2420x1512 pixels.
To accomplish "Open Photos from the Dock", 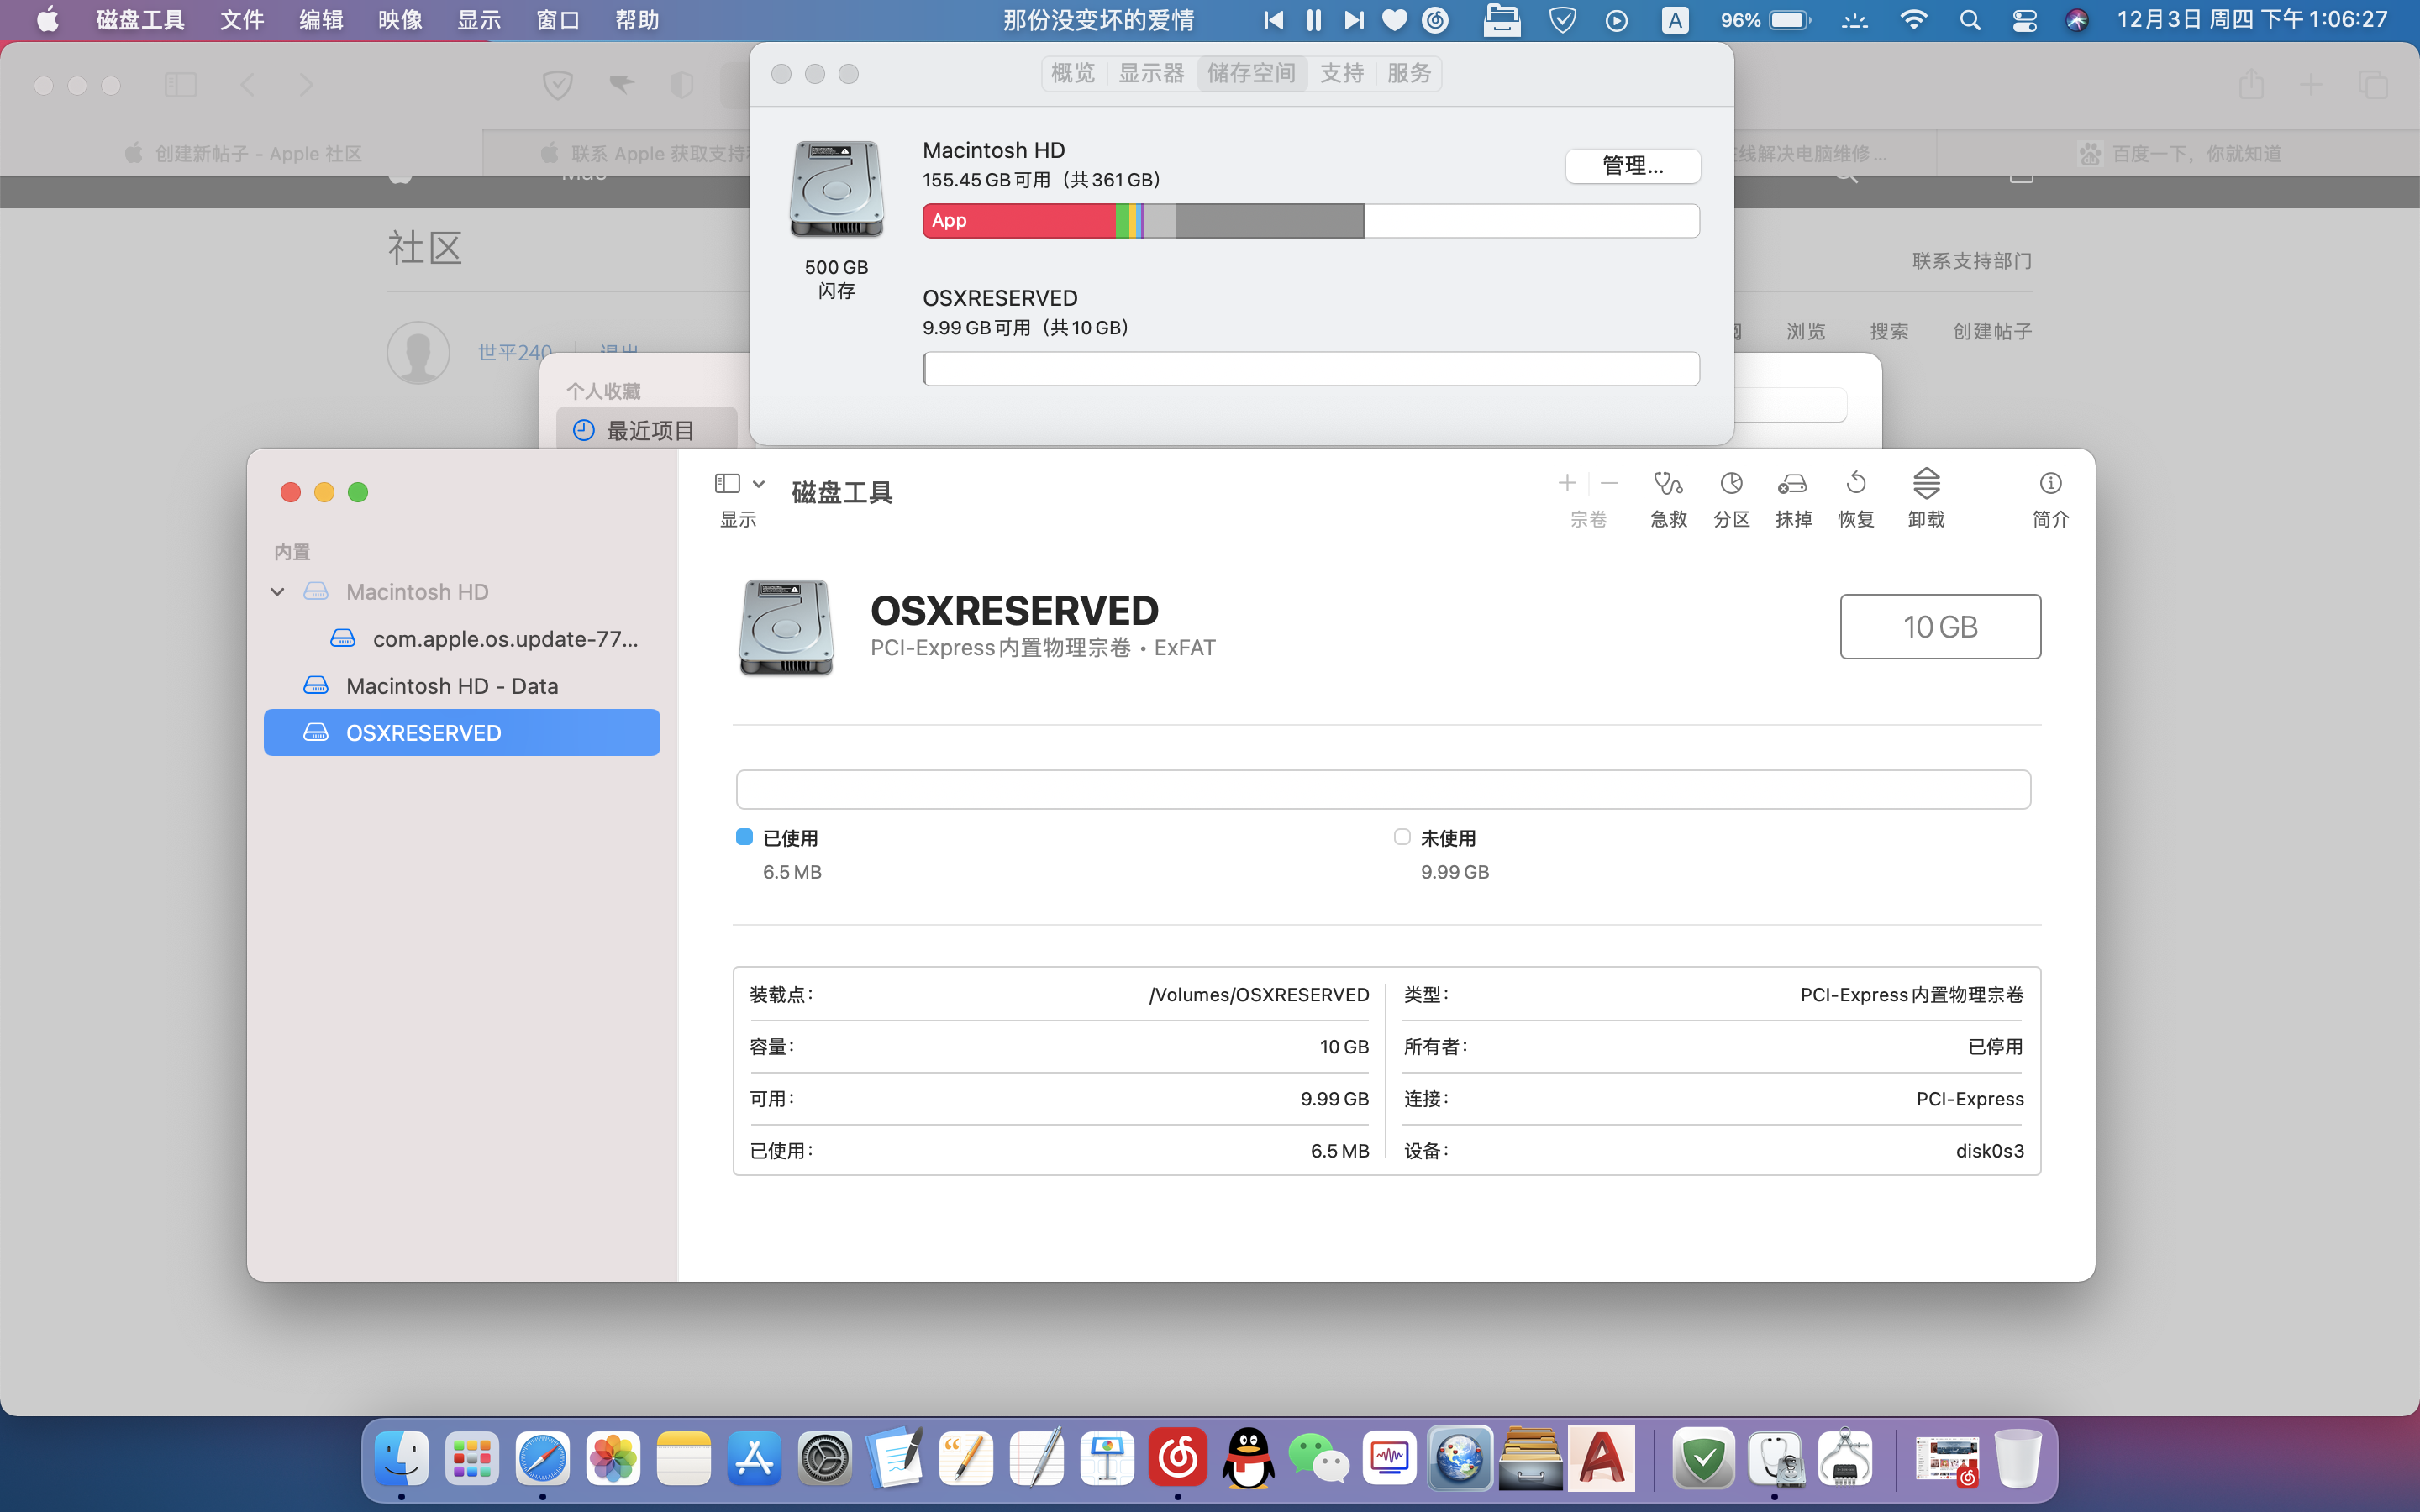I will 613,1458.
